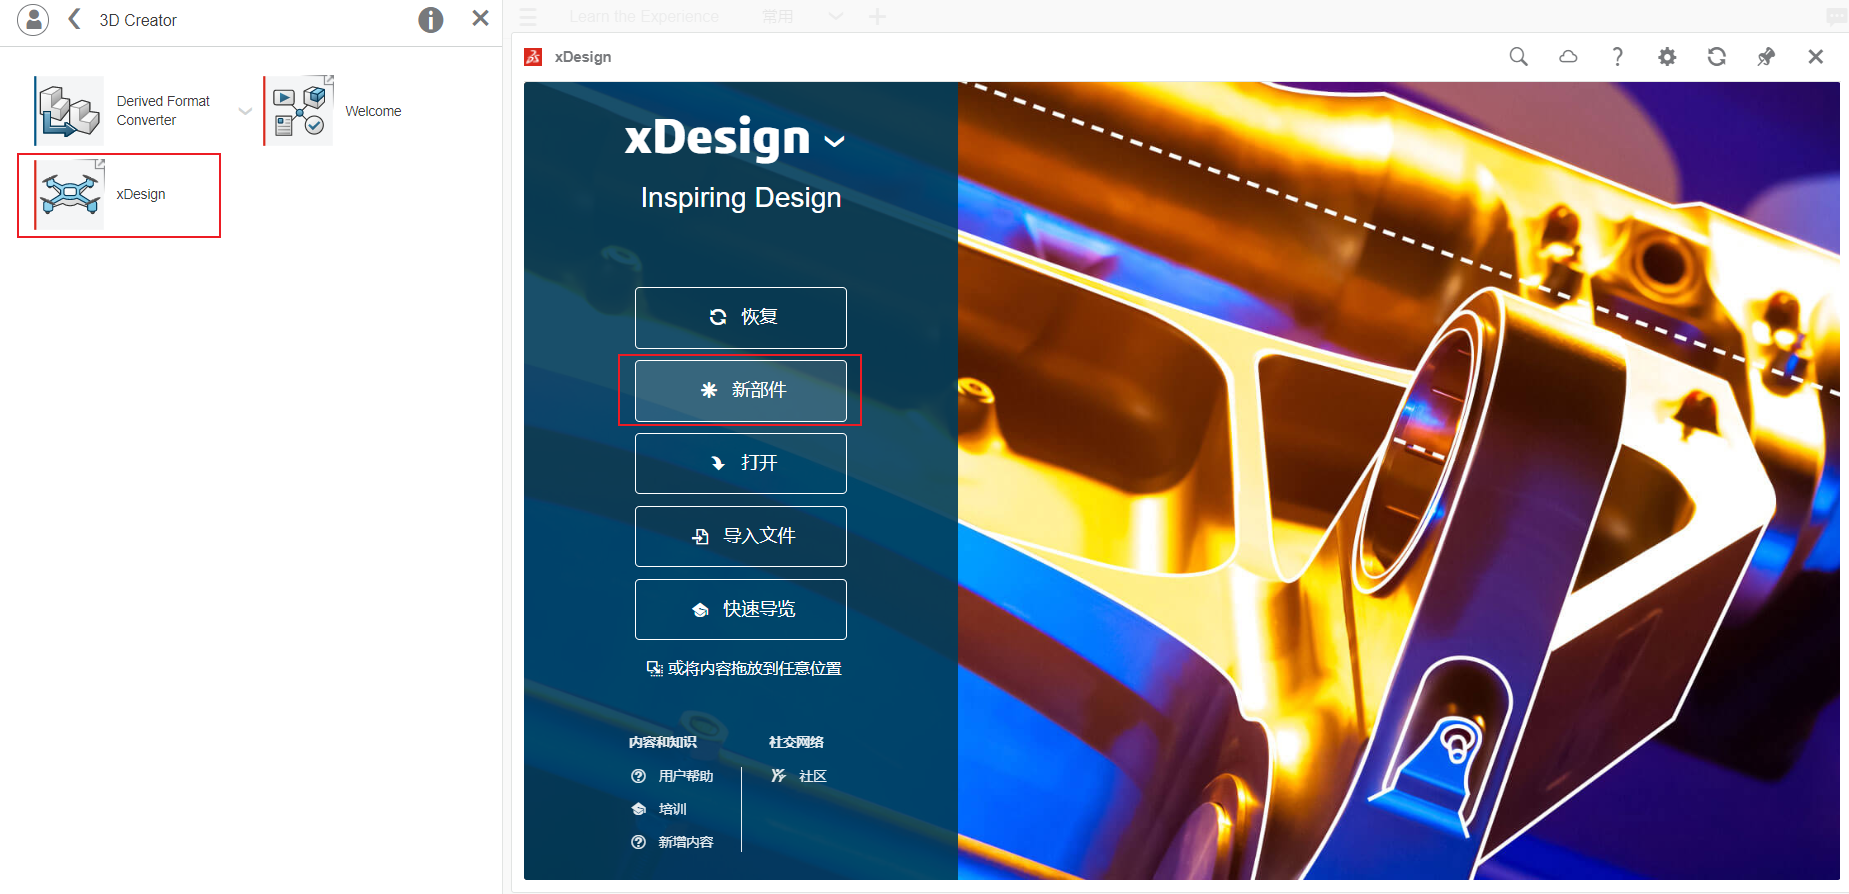Expand Derived Format Converter options chevron
Image resolution: width=1849 pixels, height=894 pixels.
click(x=245, y=111)
